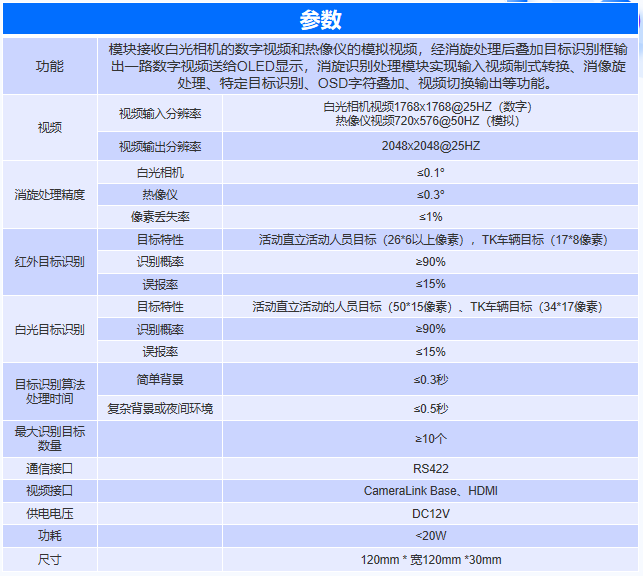Select the 白光相机 precision label

160,172
